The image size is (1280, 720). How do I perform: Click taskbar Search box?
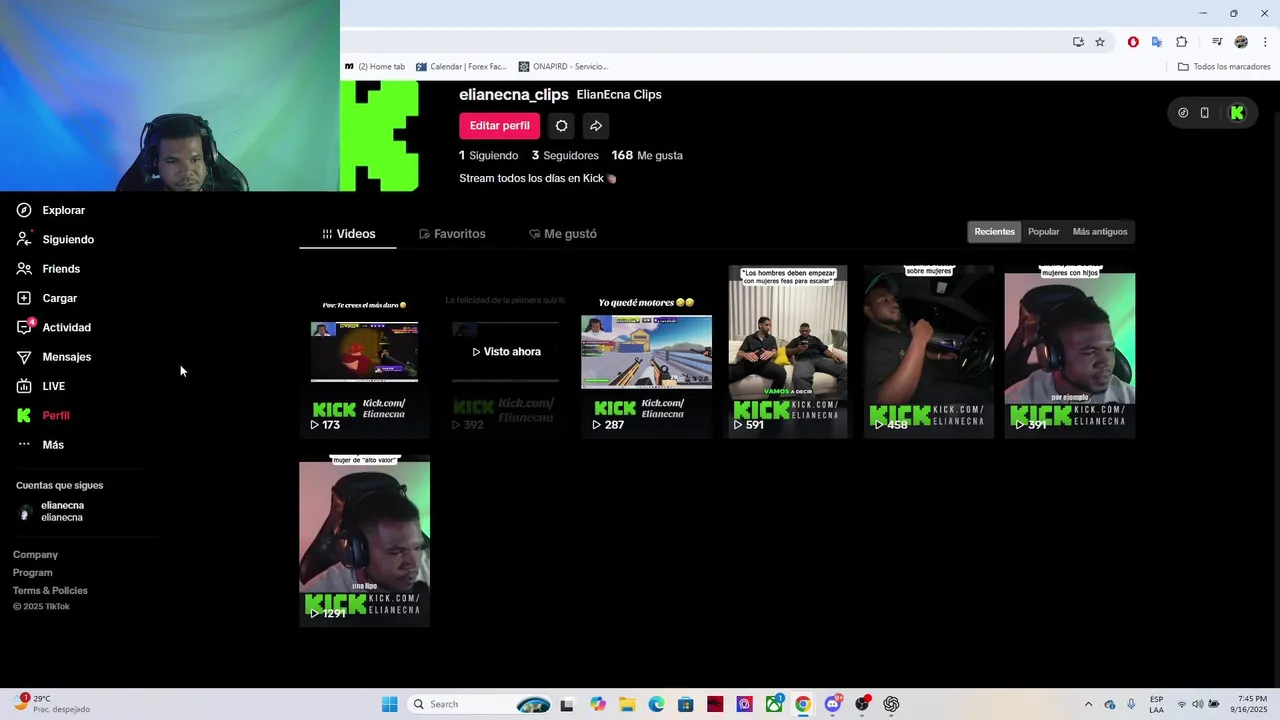coord(481,704)
